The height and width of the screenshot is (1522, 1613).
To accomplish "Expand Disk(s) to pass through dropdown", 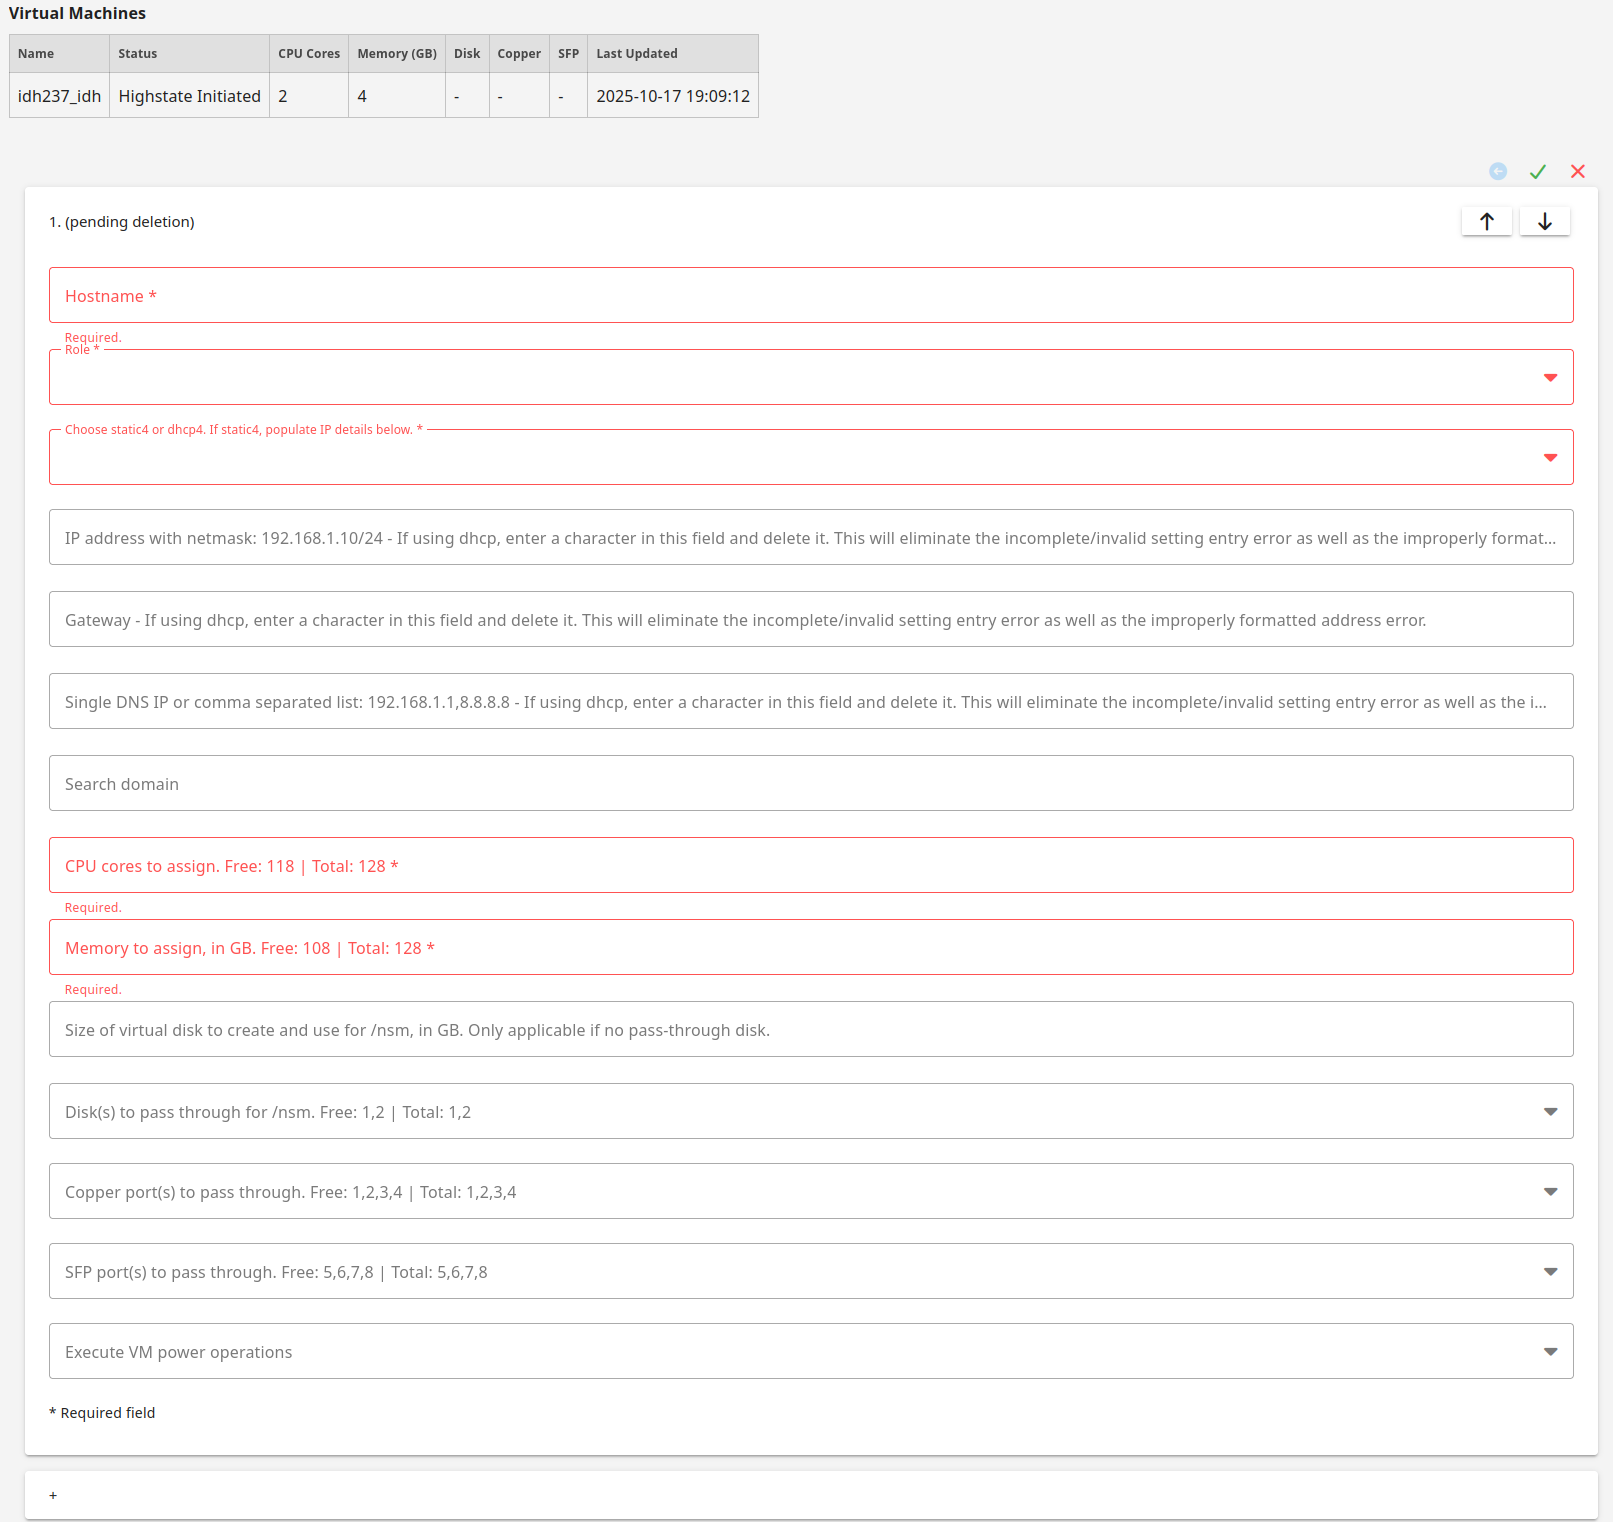I will [1550, 1111].
